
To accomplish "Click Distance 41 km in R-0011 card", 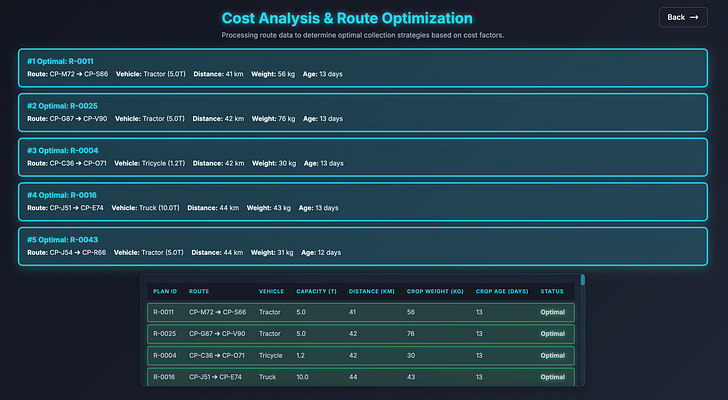I will coord(218,74).
